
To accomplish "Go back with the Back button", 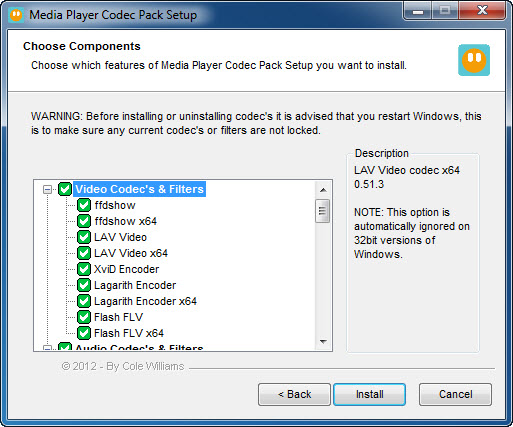I will [294, 394].
